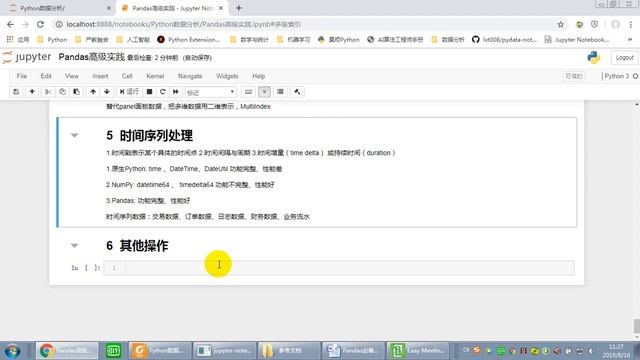The height and width of the screenshot is (360, 640).
Task: Click the browser address bar
Action: (x=302, y=24)
